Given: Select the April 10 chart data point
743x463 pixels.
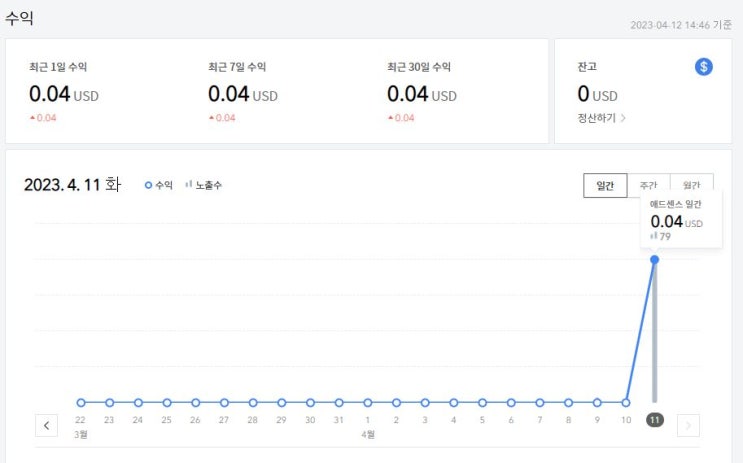Looking at the screenshot, I should pos(626,403).
